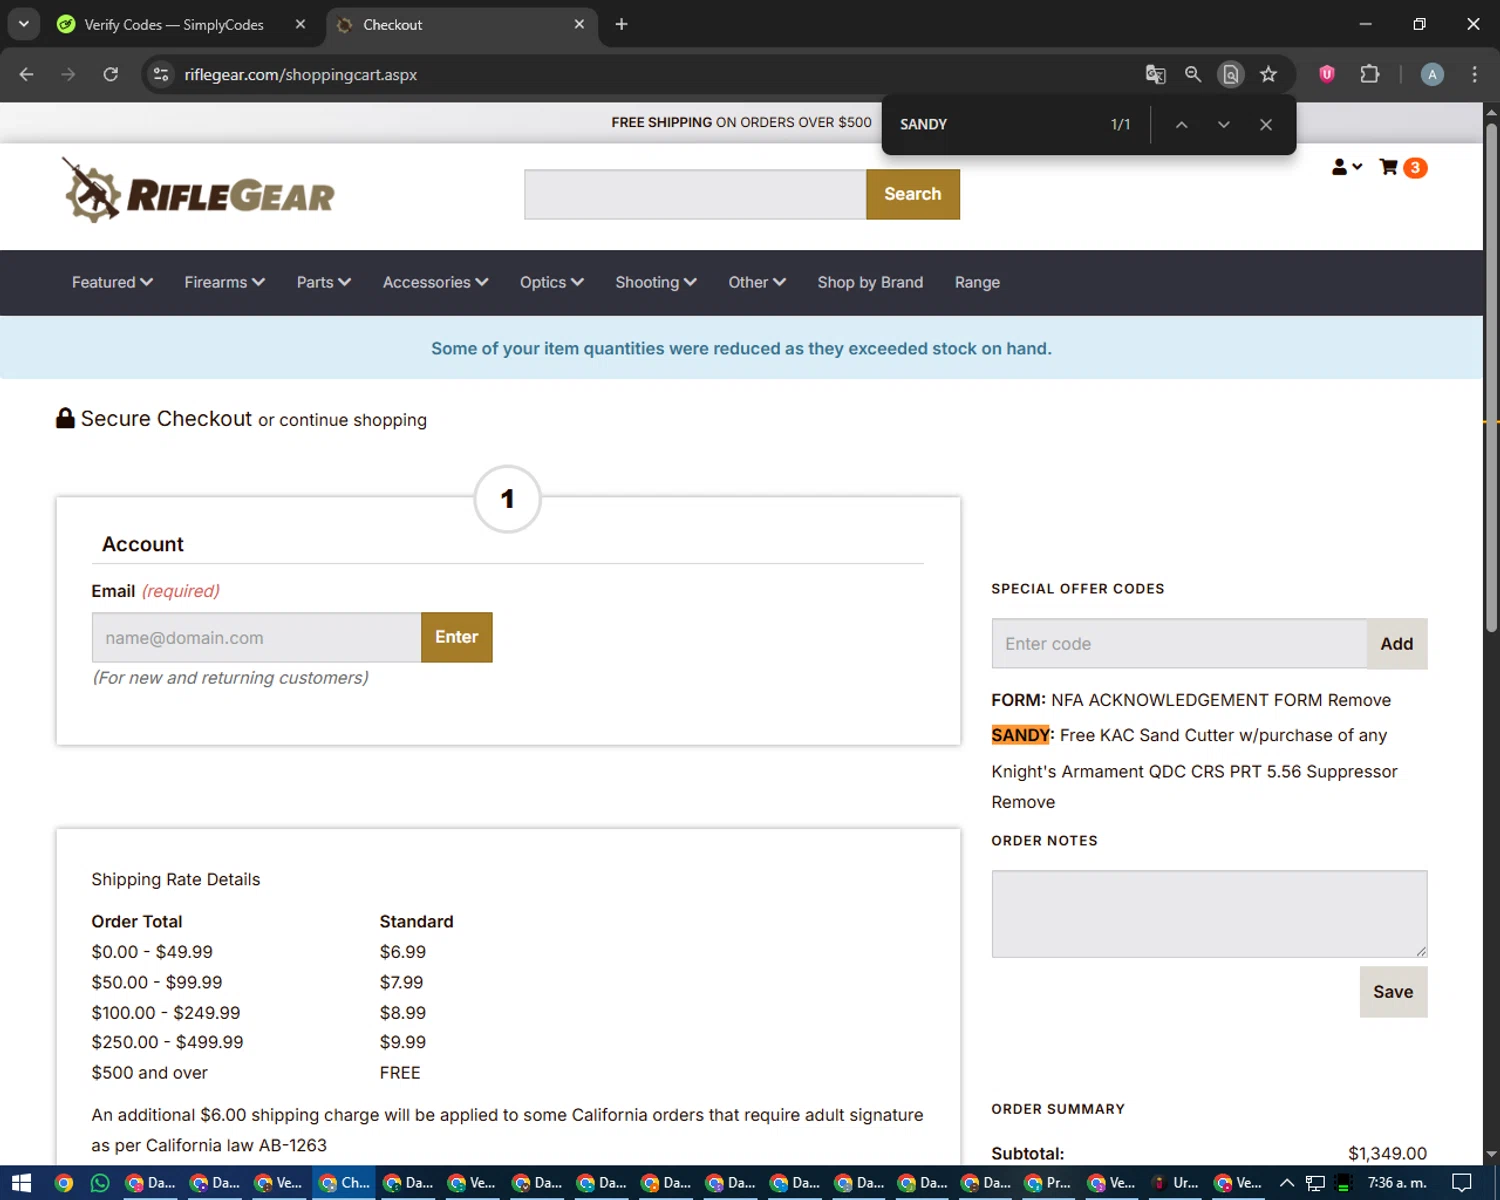Screen dimensions: 1500x1200
Task: Open a new browser tab
Action: [x=621, y=24]
